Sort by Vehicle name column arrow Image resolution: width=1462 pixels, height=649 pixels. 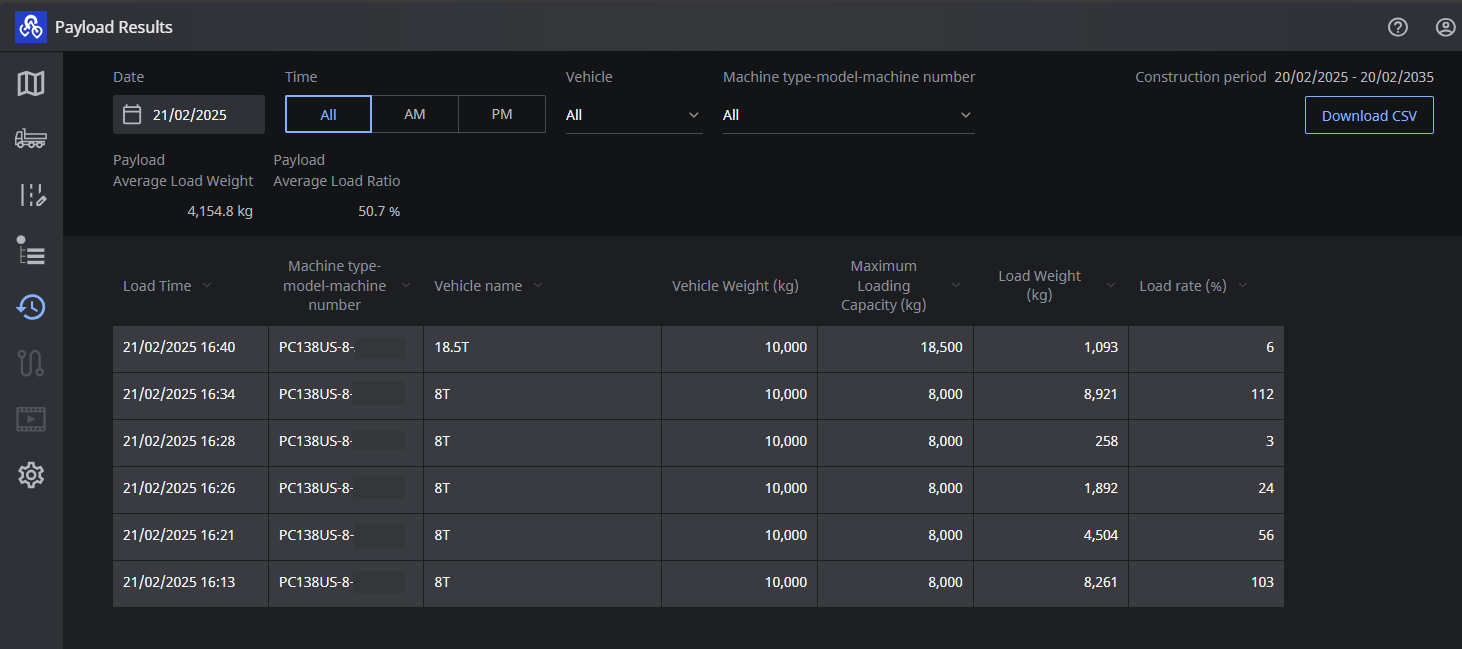pos(538,286)
